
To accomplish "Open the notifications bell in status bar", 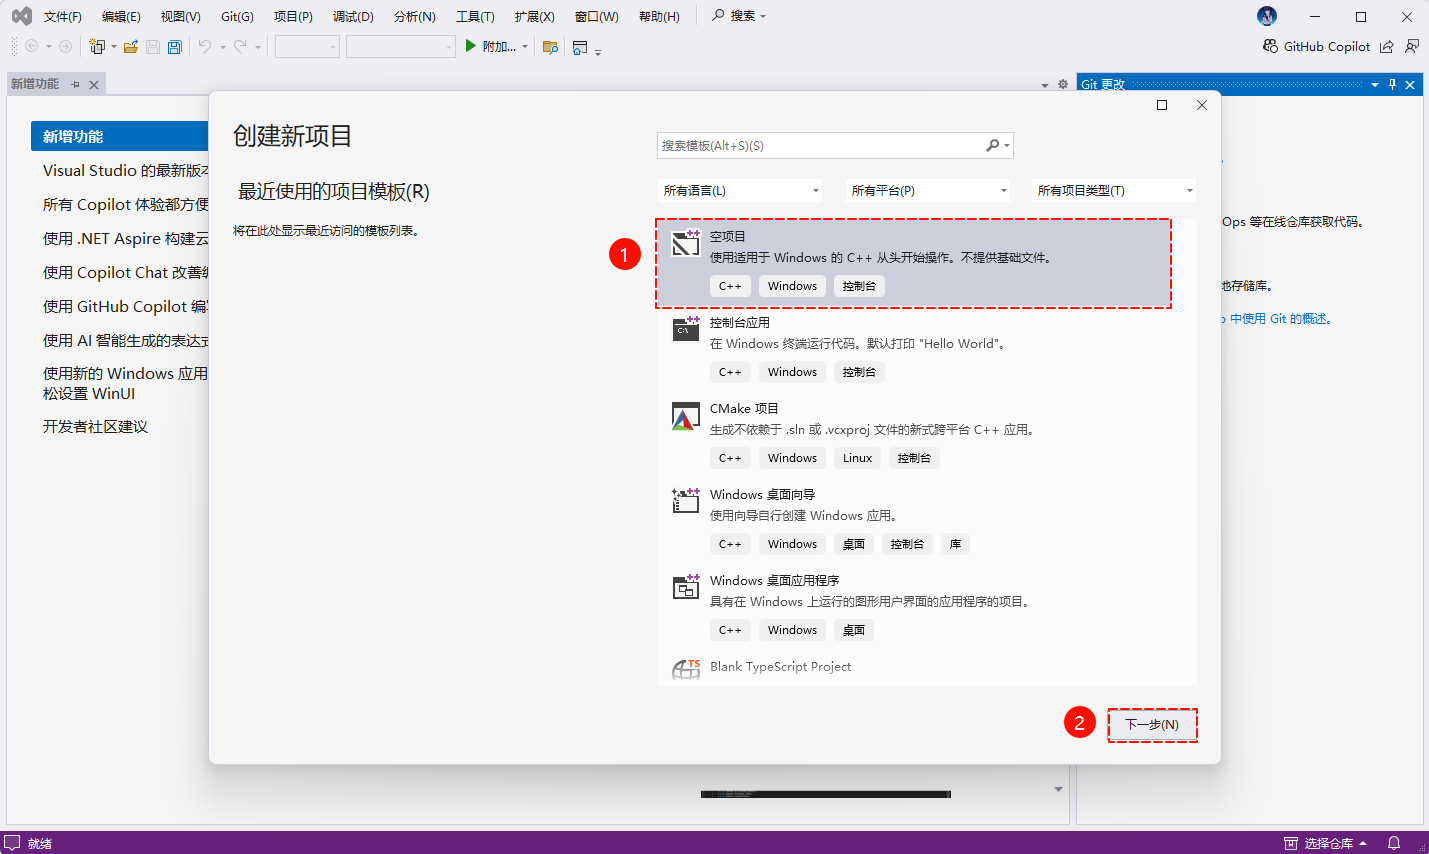I will point(1394,843).
